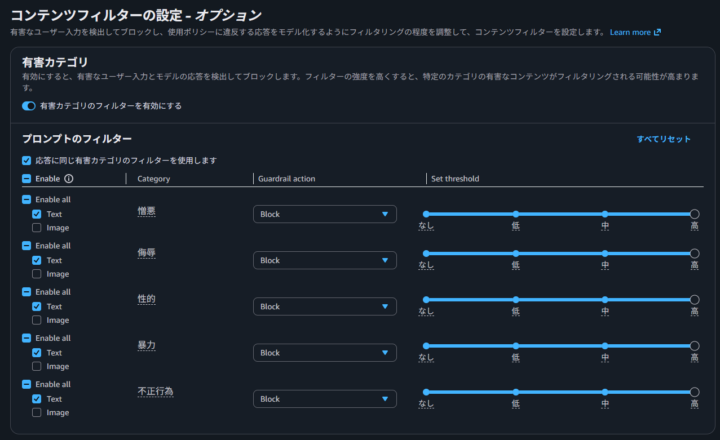Click the external link icon beside Learn more

coord(657,32)
